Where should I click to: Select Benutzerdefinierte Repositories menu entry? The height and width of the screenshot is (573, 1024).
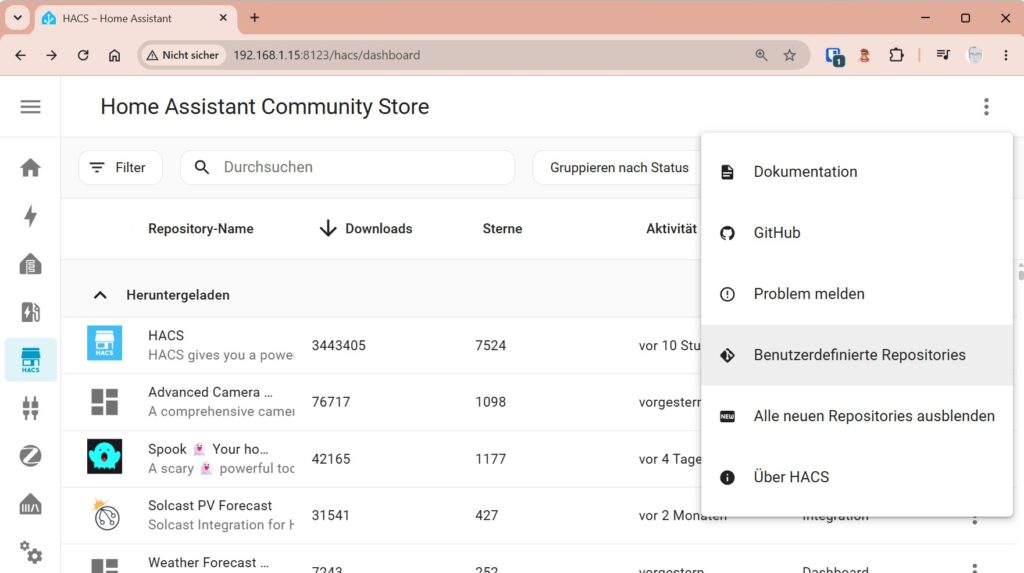click(857, 355)
